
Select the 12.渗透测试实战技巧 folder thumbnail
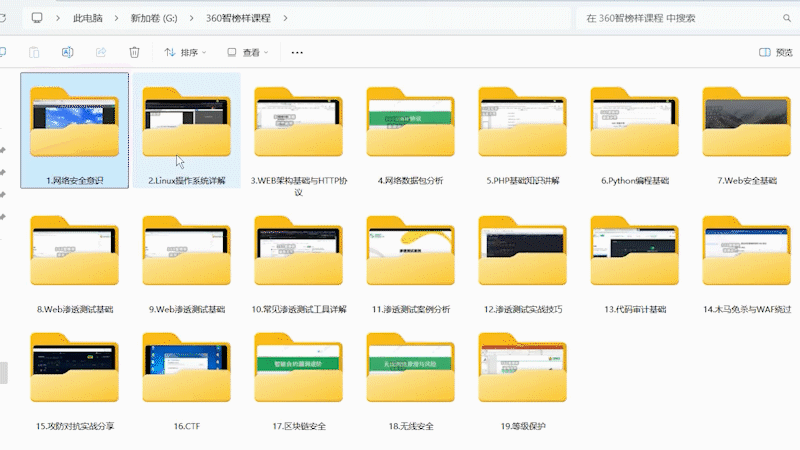[522, 250]
